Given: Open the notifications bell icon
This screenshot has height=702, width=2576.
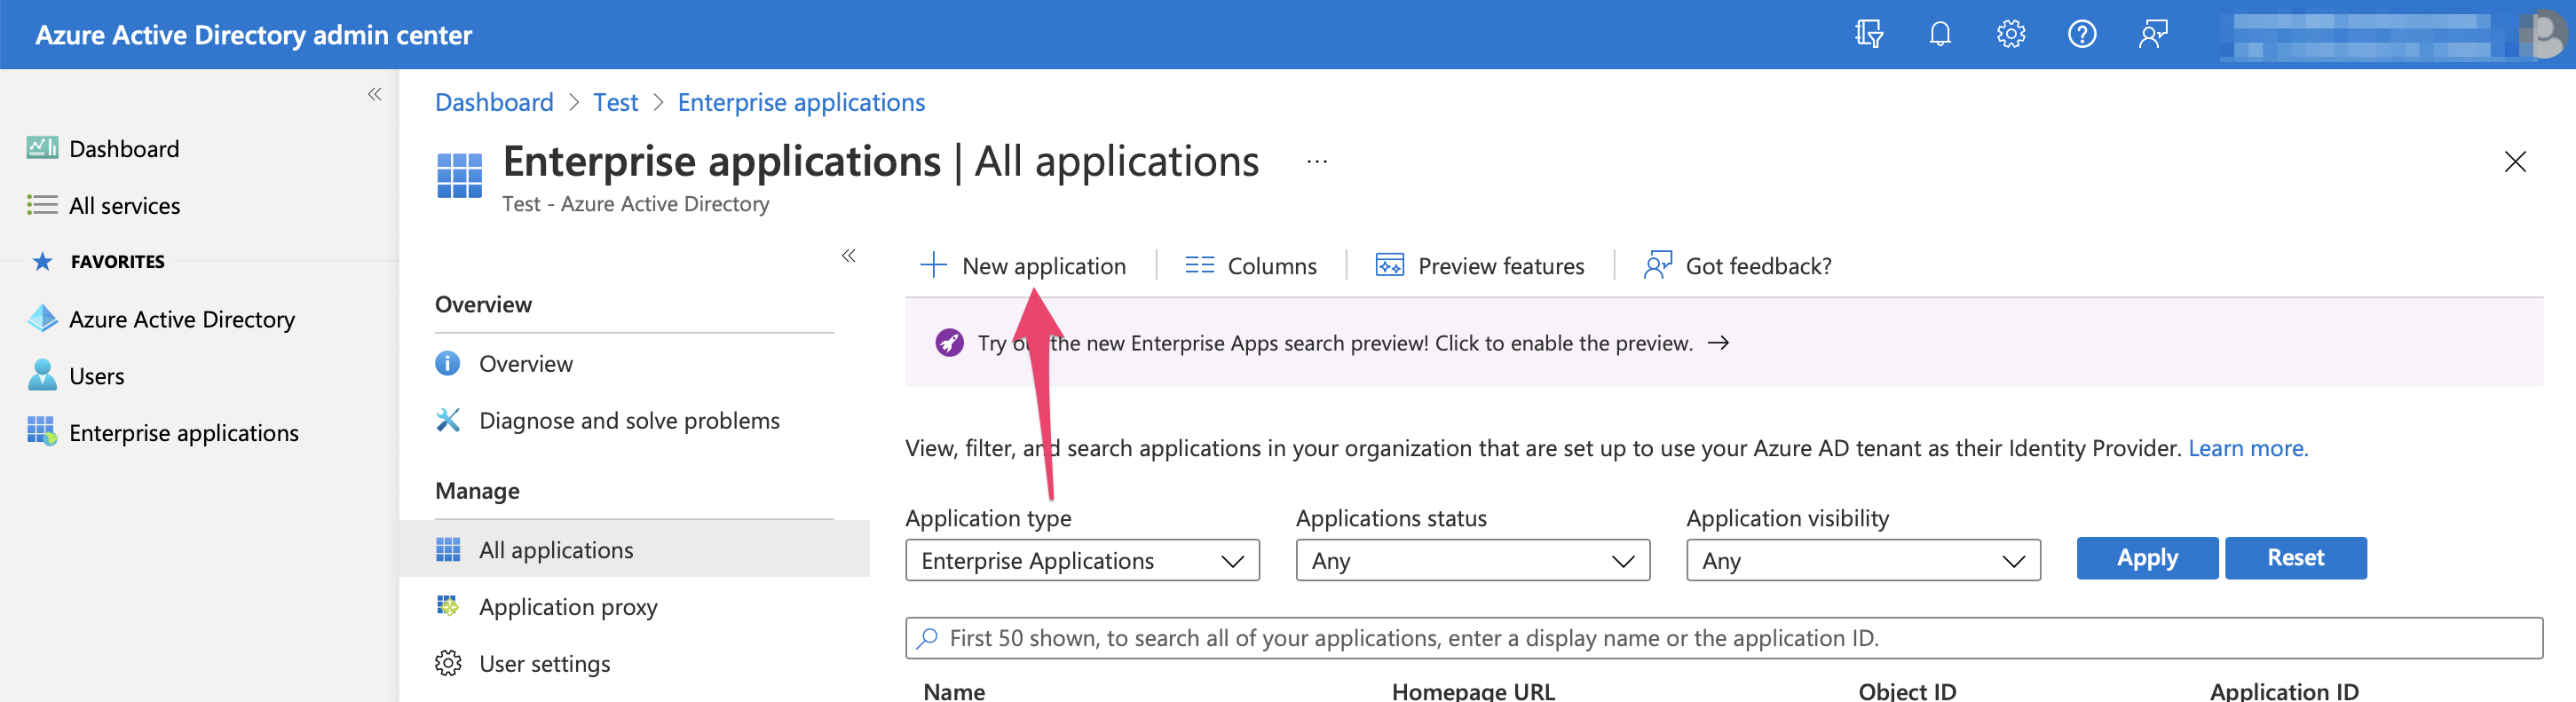Looking at the screenshot, I should pyautogui.click(x=1939, y=35).
